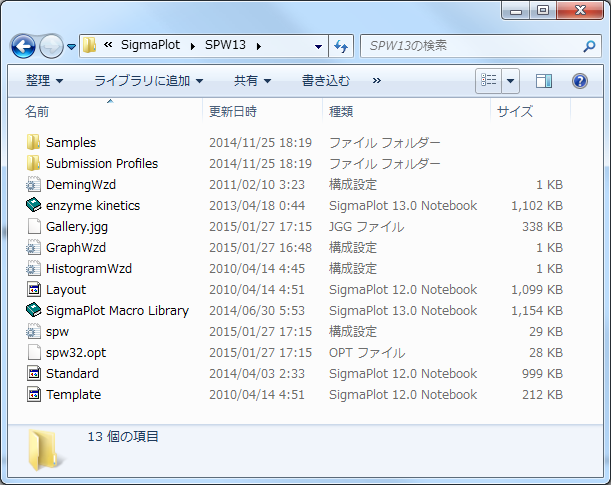This screenshot has height=485, width=611.
Task: Select the Template notebook icon
Action: [34, 395]
